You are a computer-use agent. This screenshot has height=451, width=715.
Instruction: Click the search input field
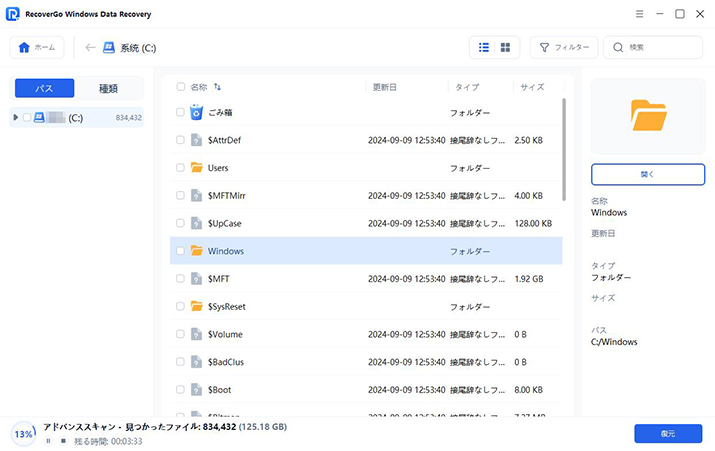click(653, 47)
